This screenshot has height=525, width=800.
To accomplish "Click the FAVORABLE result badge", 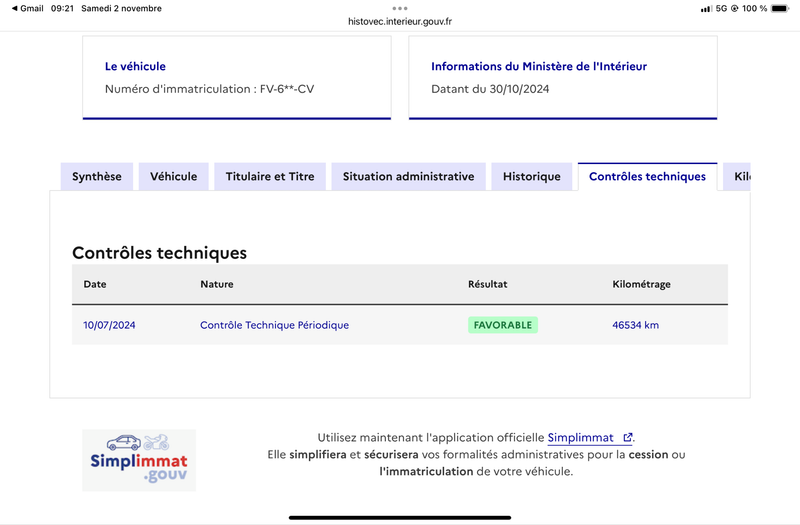I will coord(503,325).
